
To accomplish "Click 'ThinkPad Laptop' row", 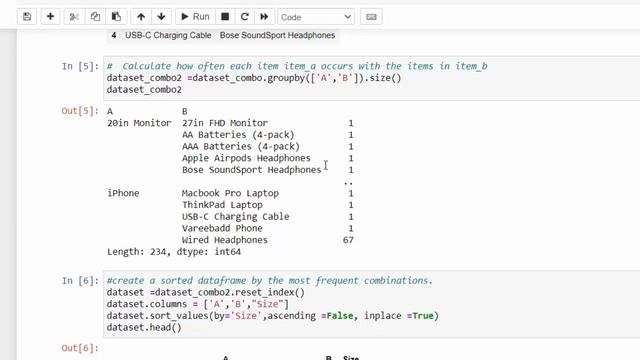I will [x=222, y=205].
